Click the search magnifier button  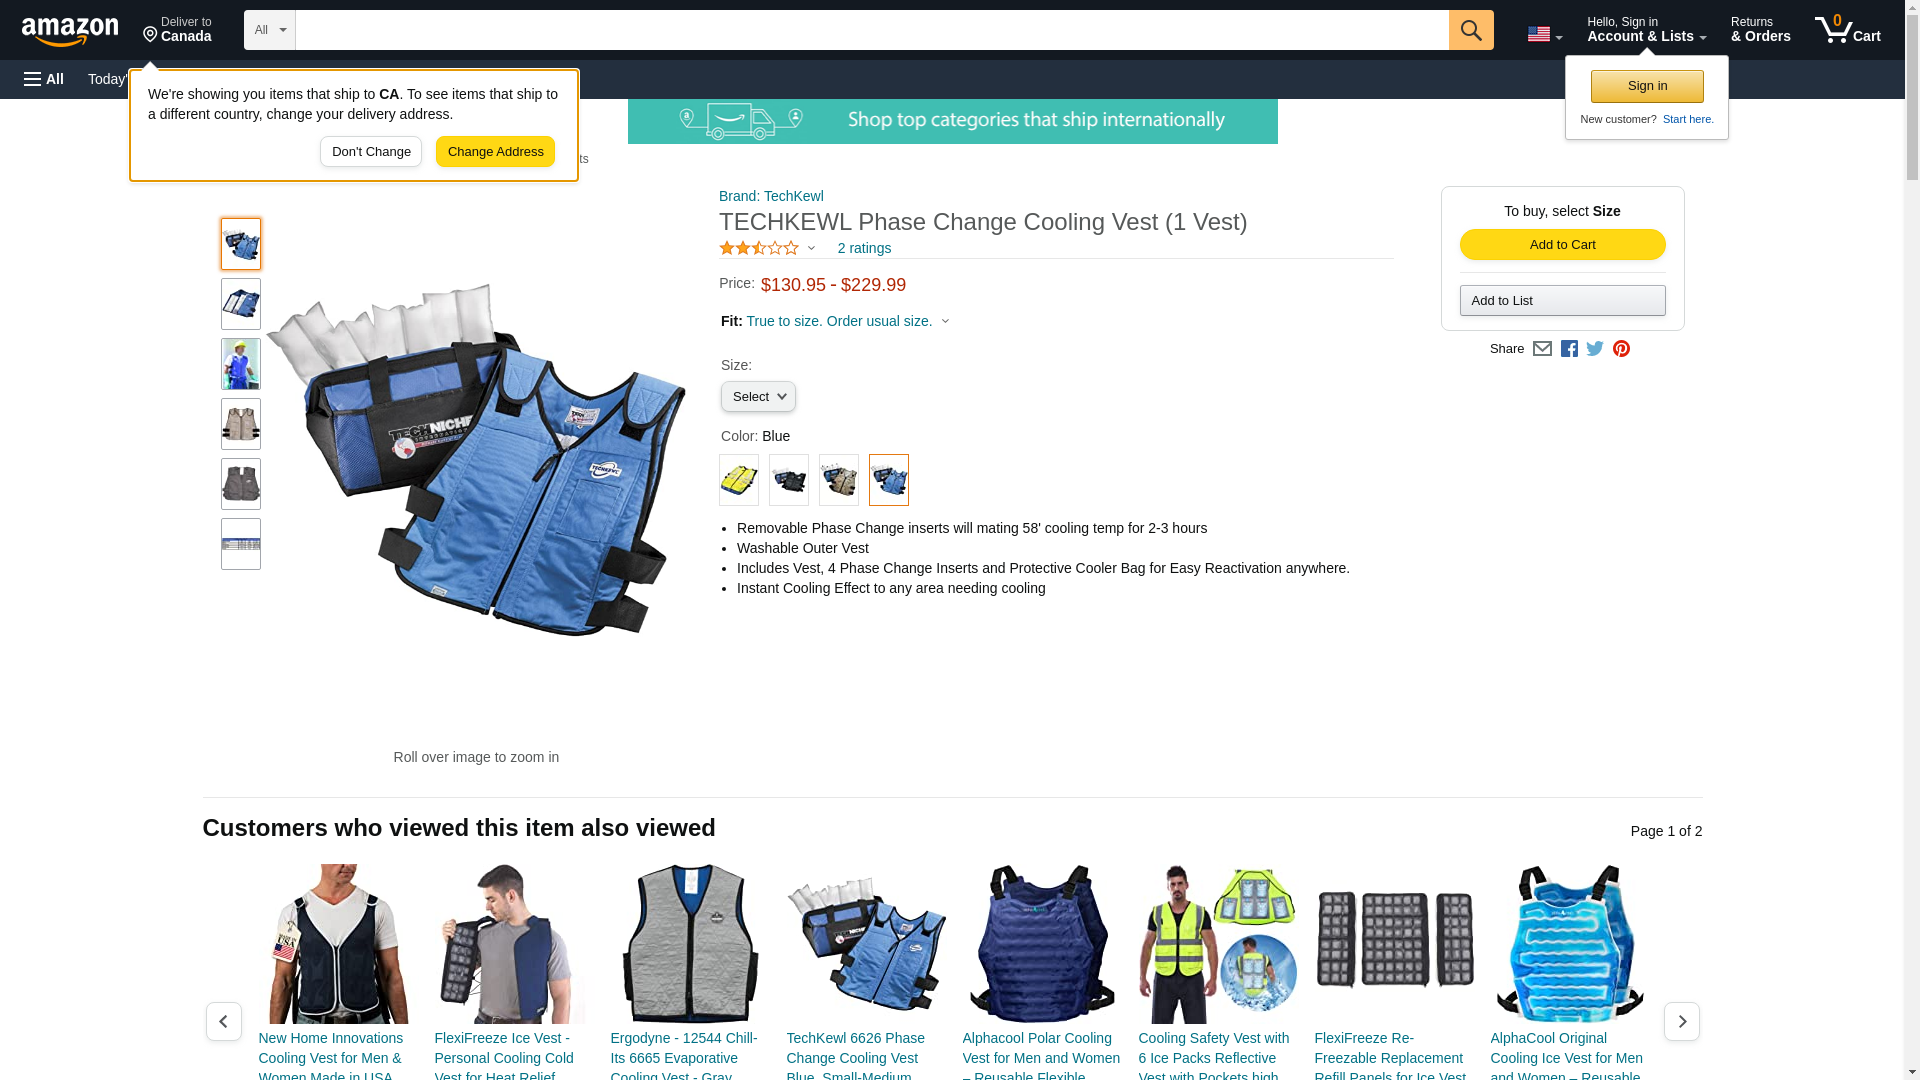click(x=1470, y=30)
